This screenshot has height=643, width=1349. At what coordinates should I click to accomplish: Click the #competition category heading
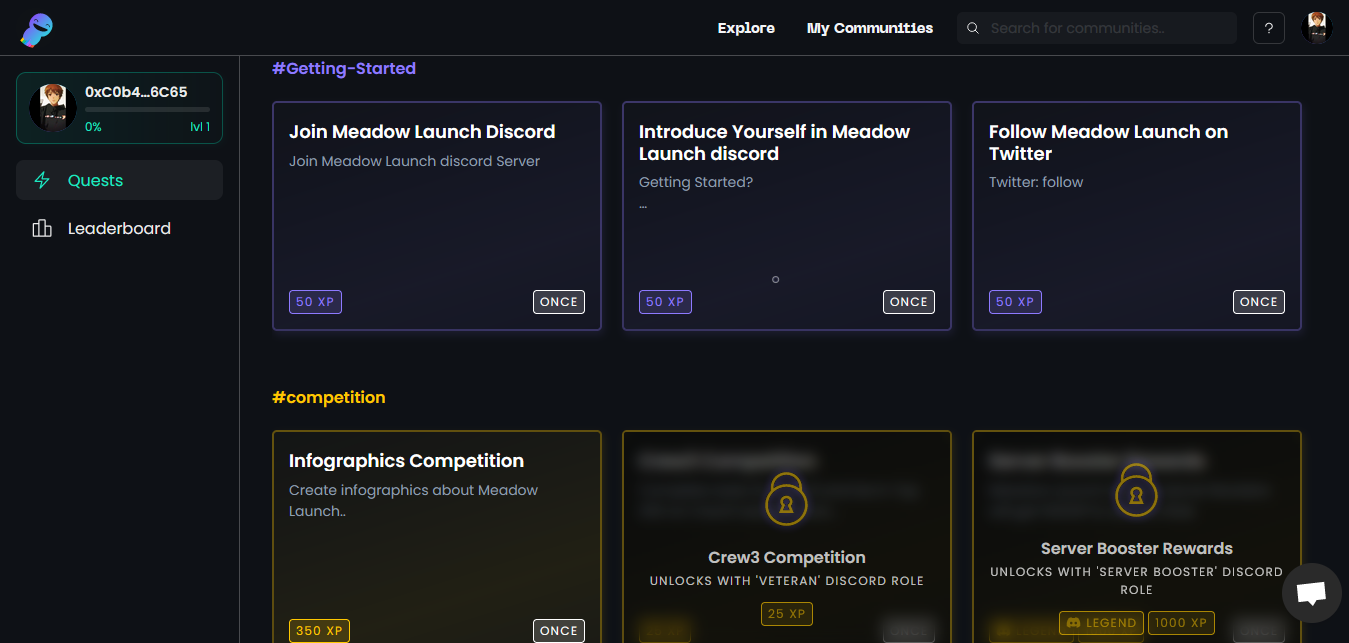(x=328, y=397)
